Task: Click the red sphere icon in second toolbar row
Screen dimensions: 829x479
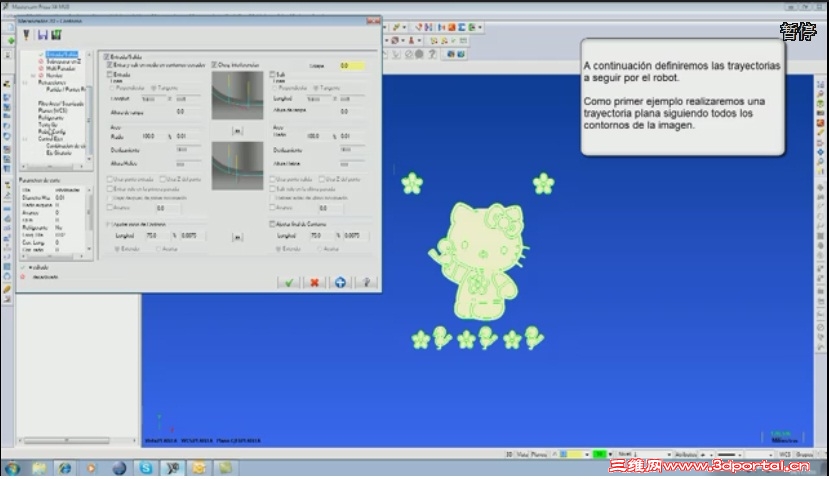Action: coord(395,40)
